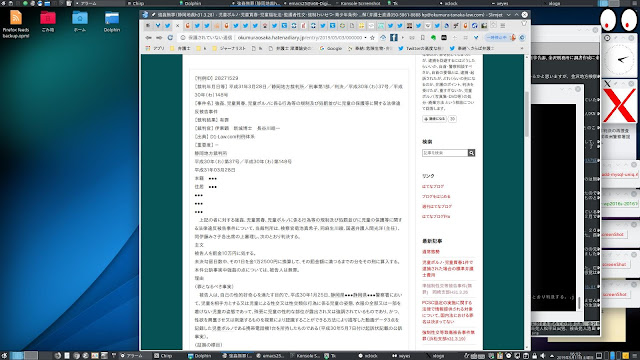Open the address bar history dropdown arrow
Image resolution: width=640 pixels, height=360 pixels.
pos(366,38)
